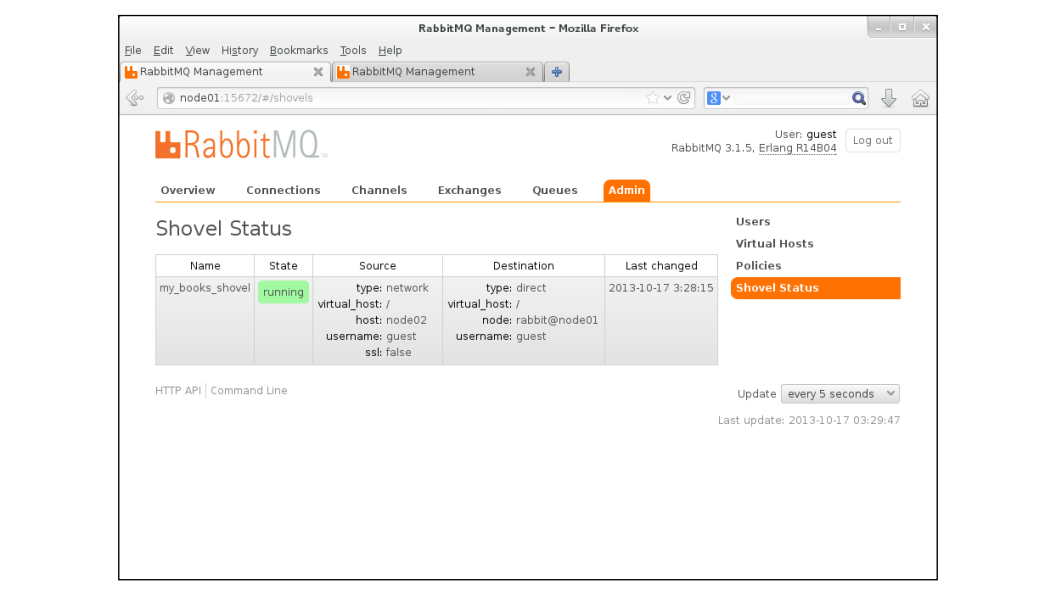This screenshot has width=1050, height=595.
Task: Open the View menu
Action: [x=197, y=50]
